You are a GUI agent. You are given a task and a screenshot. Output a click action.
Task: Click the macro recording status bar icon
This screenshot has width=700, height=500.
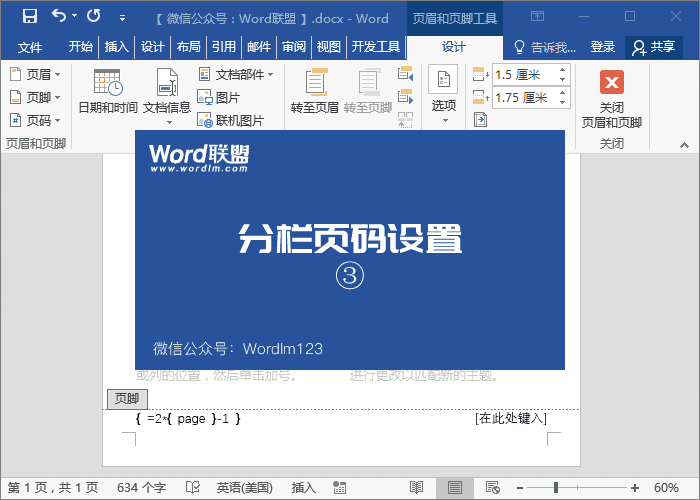(340, 488)
